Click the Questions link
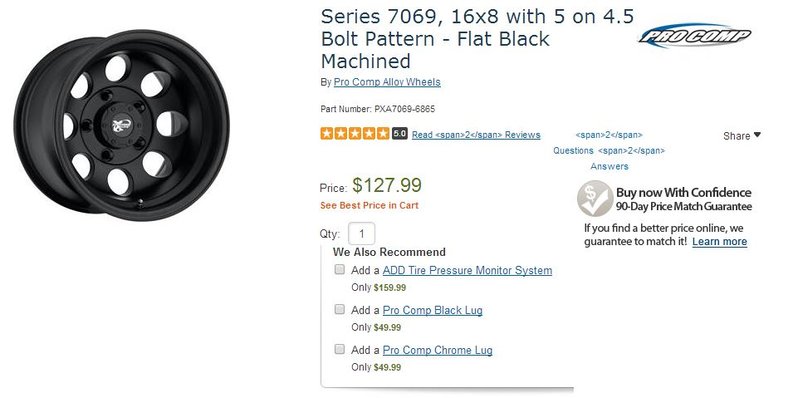Image resolution: width=798 pixels, height=398 pixels. (573, 151)
